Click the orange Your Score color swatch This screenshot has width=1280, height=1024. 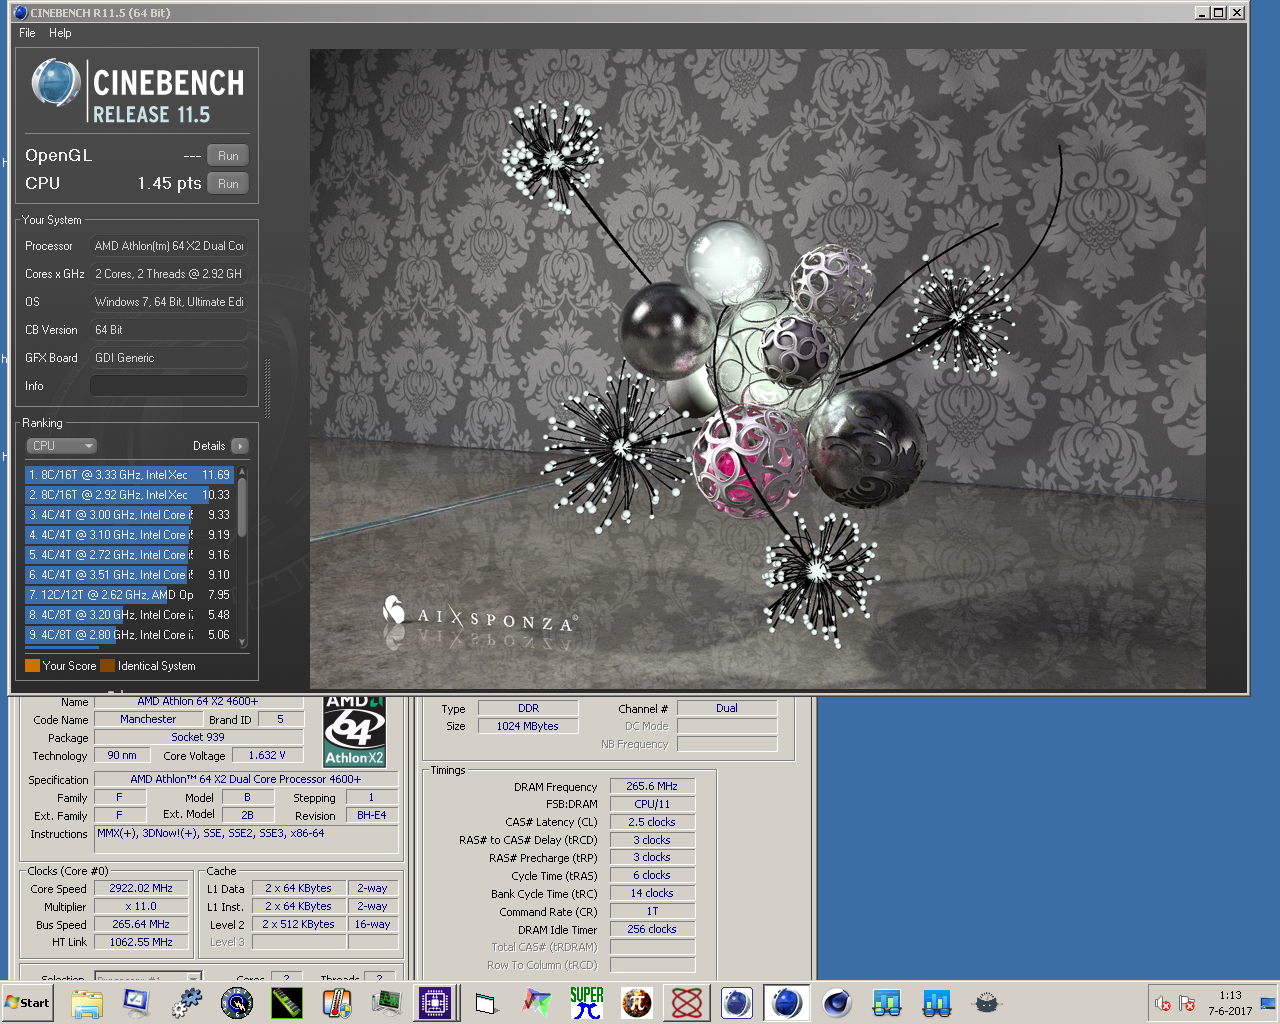(x=32, y=666)
